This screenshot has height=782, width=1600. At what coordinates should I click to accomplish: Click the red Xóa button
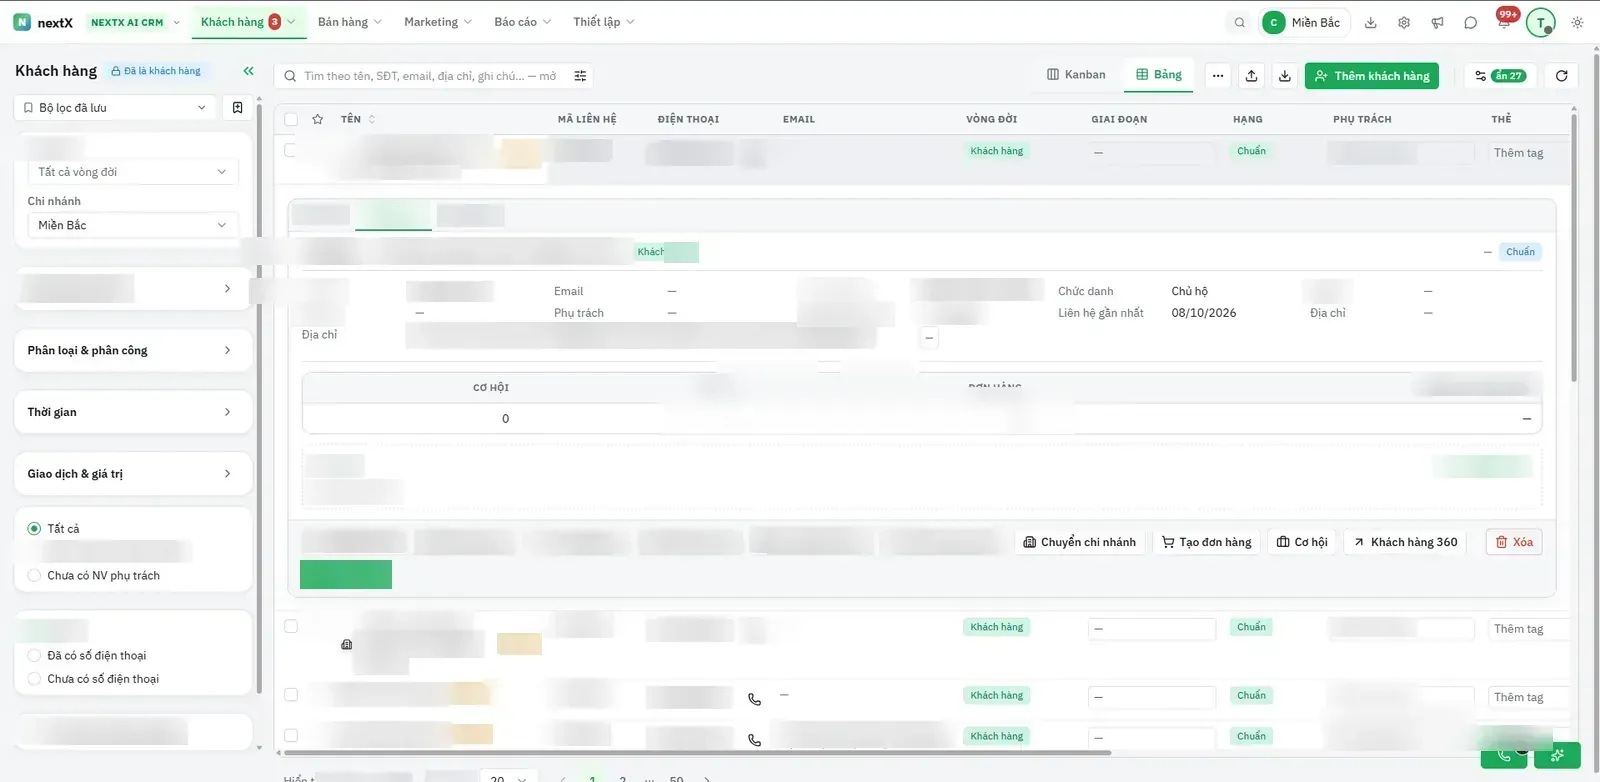click(x=1514, y=542)
